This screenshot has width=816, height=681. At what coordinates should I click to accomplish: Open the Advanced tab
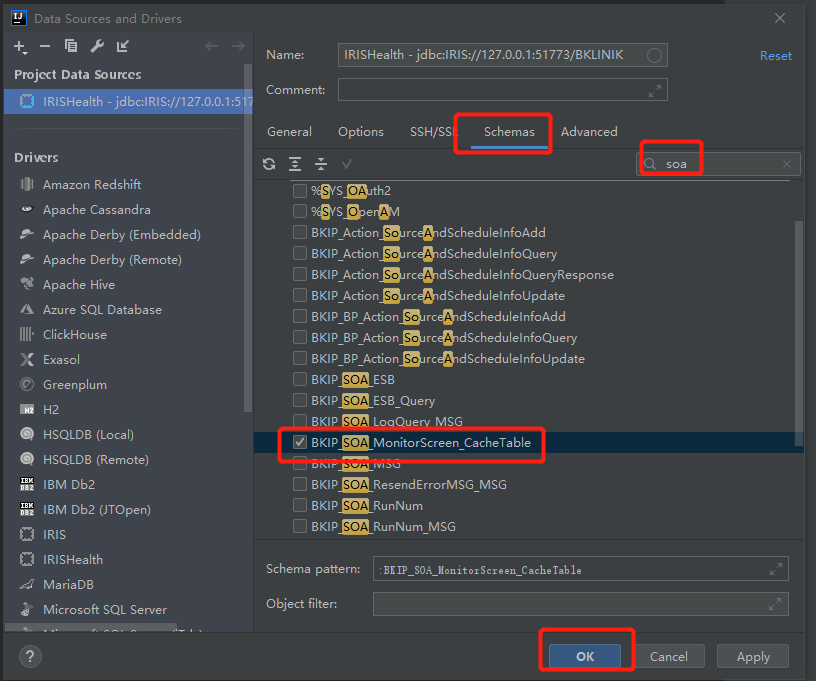pos(589,132)
